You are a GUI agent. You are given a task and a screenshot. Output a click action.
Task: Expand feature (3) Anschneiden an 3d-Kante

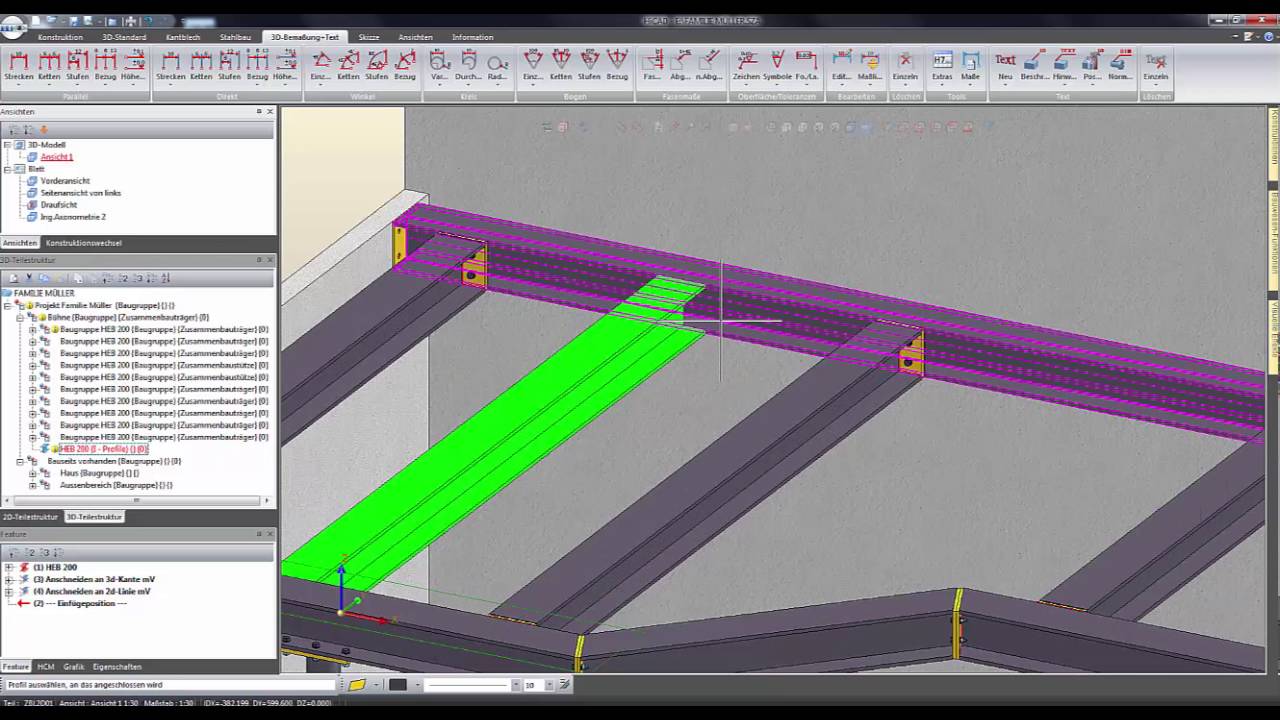(8, 579)
